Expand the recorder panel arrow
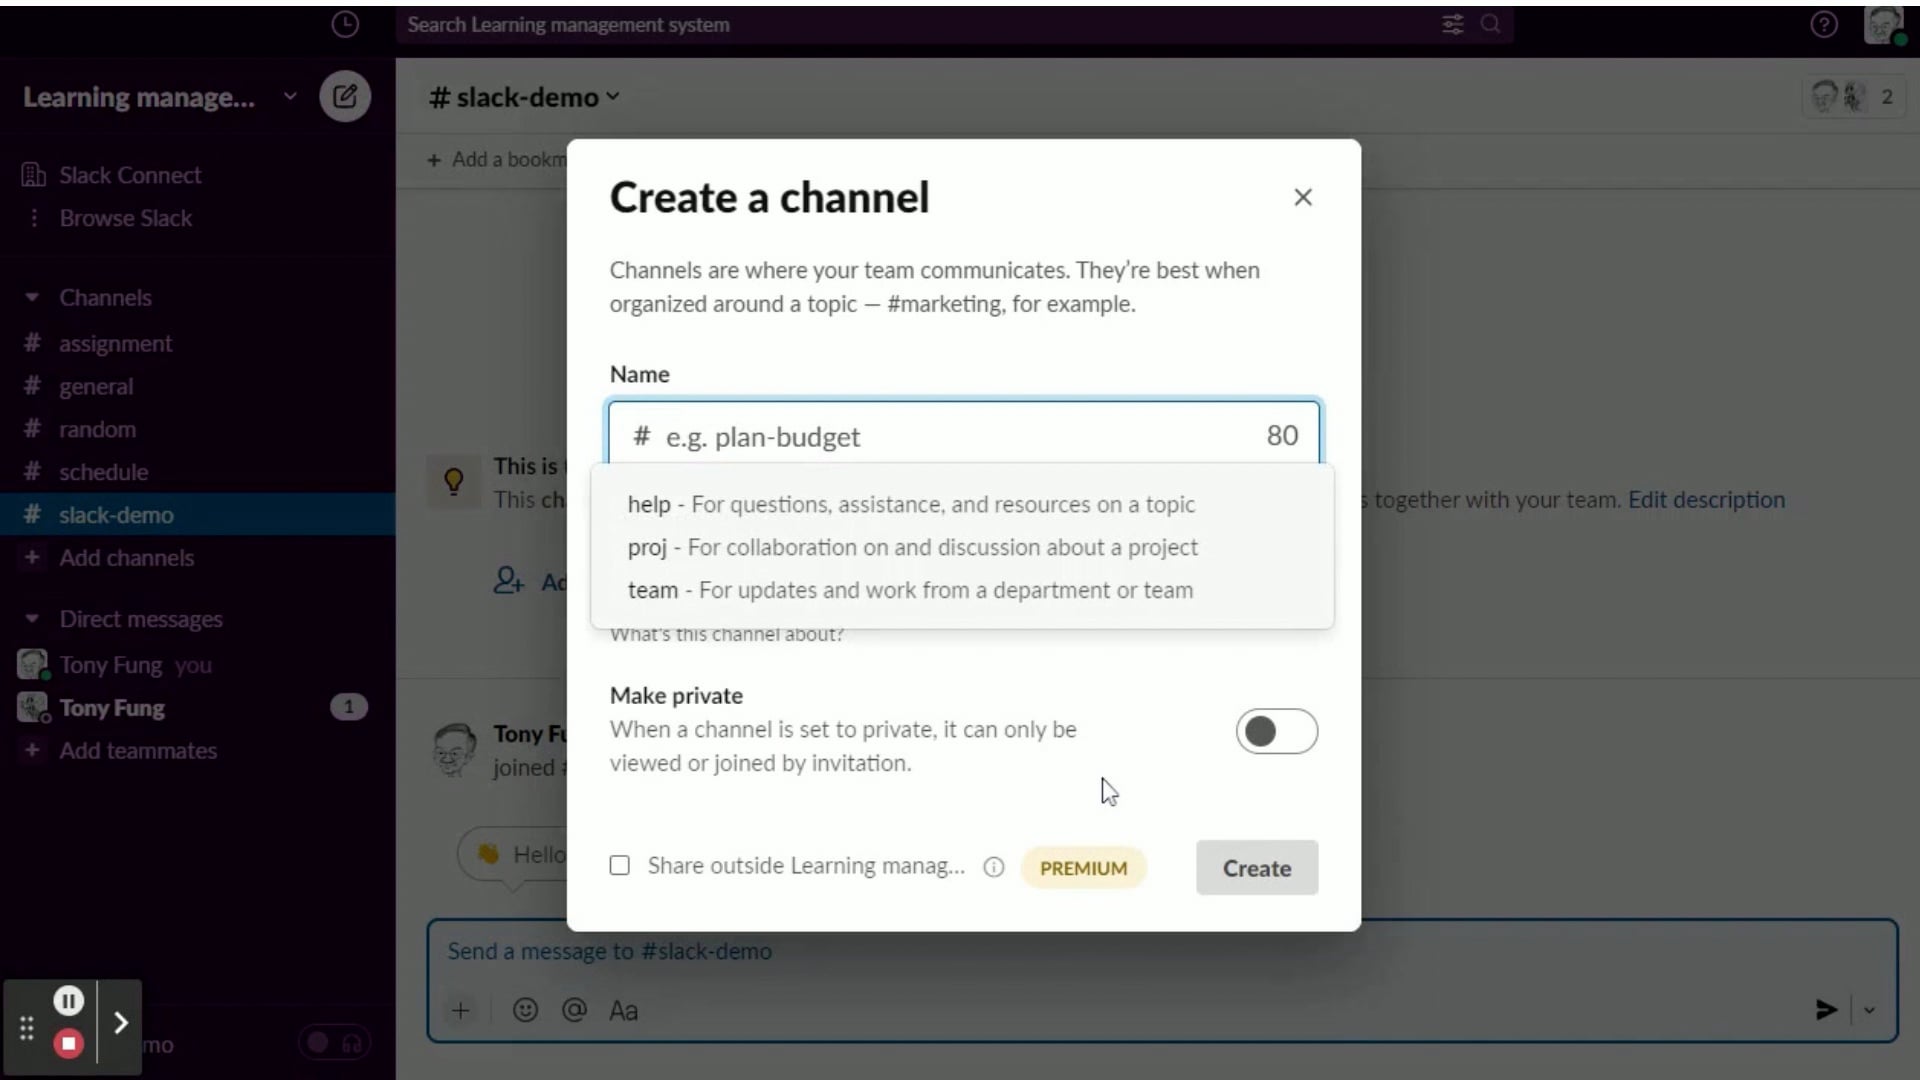This screenshot has width=1920, height=1080. tap(121, 1023)
